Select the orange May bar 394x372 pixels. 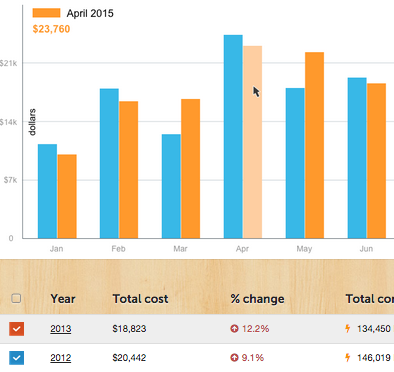tap(315, 145)
